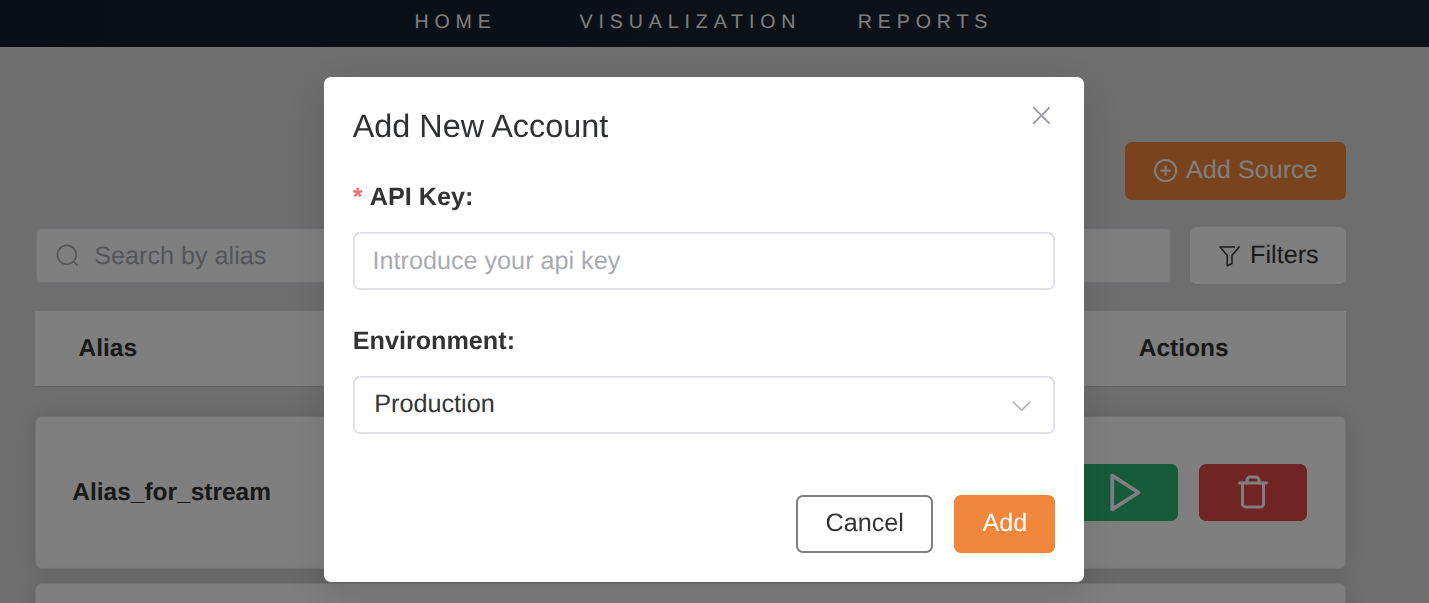Click the funnel icon for Filters
The height and width of the screenshot is (603, 1429).
1230,256
